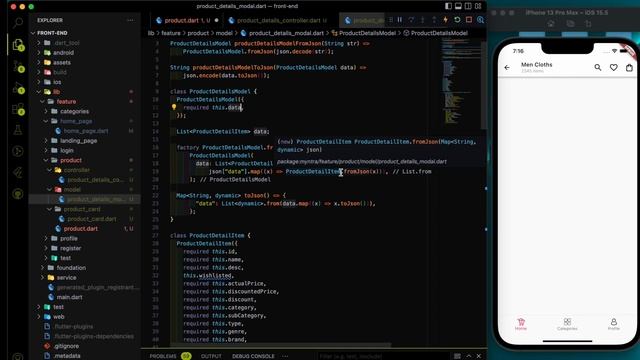Maximize the bottom panel chevron

[469, 356]
